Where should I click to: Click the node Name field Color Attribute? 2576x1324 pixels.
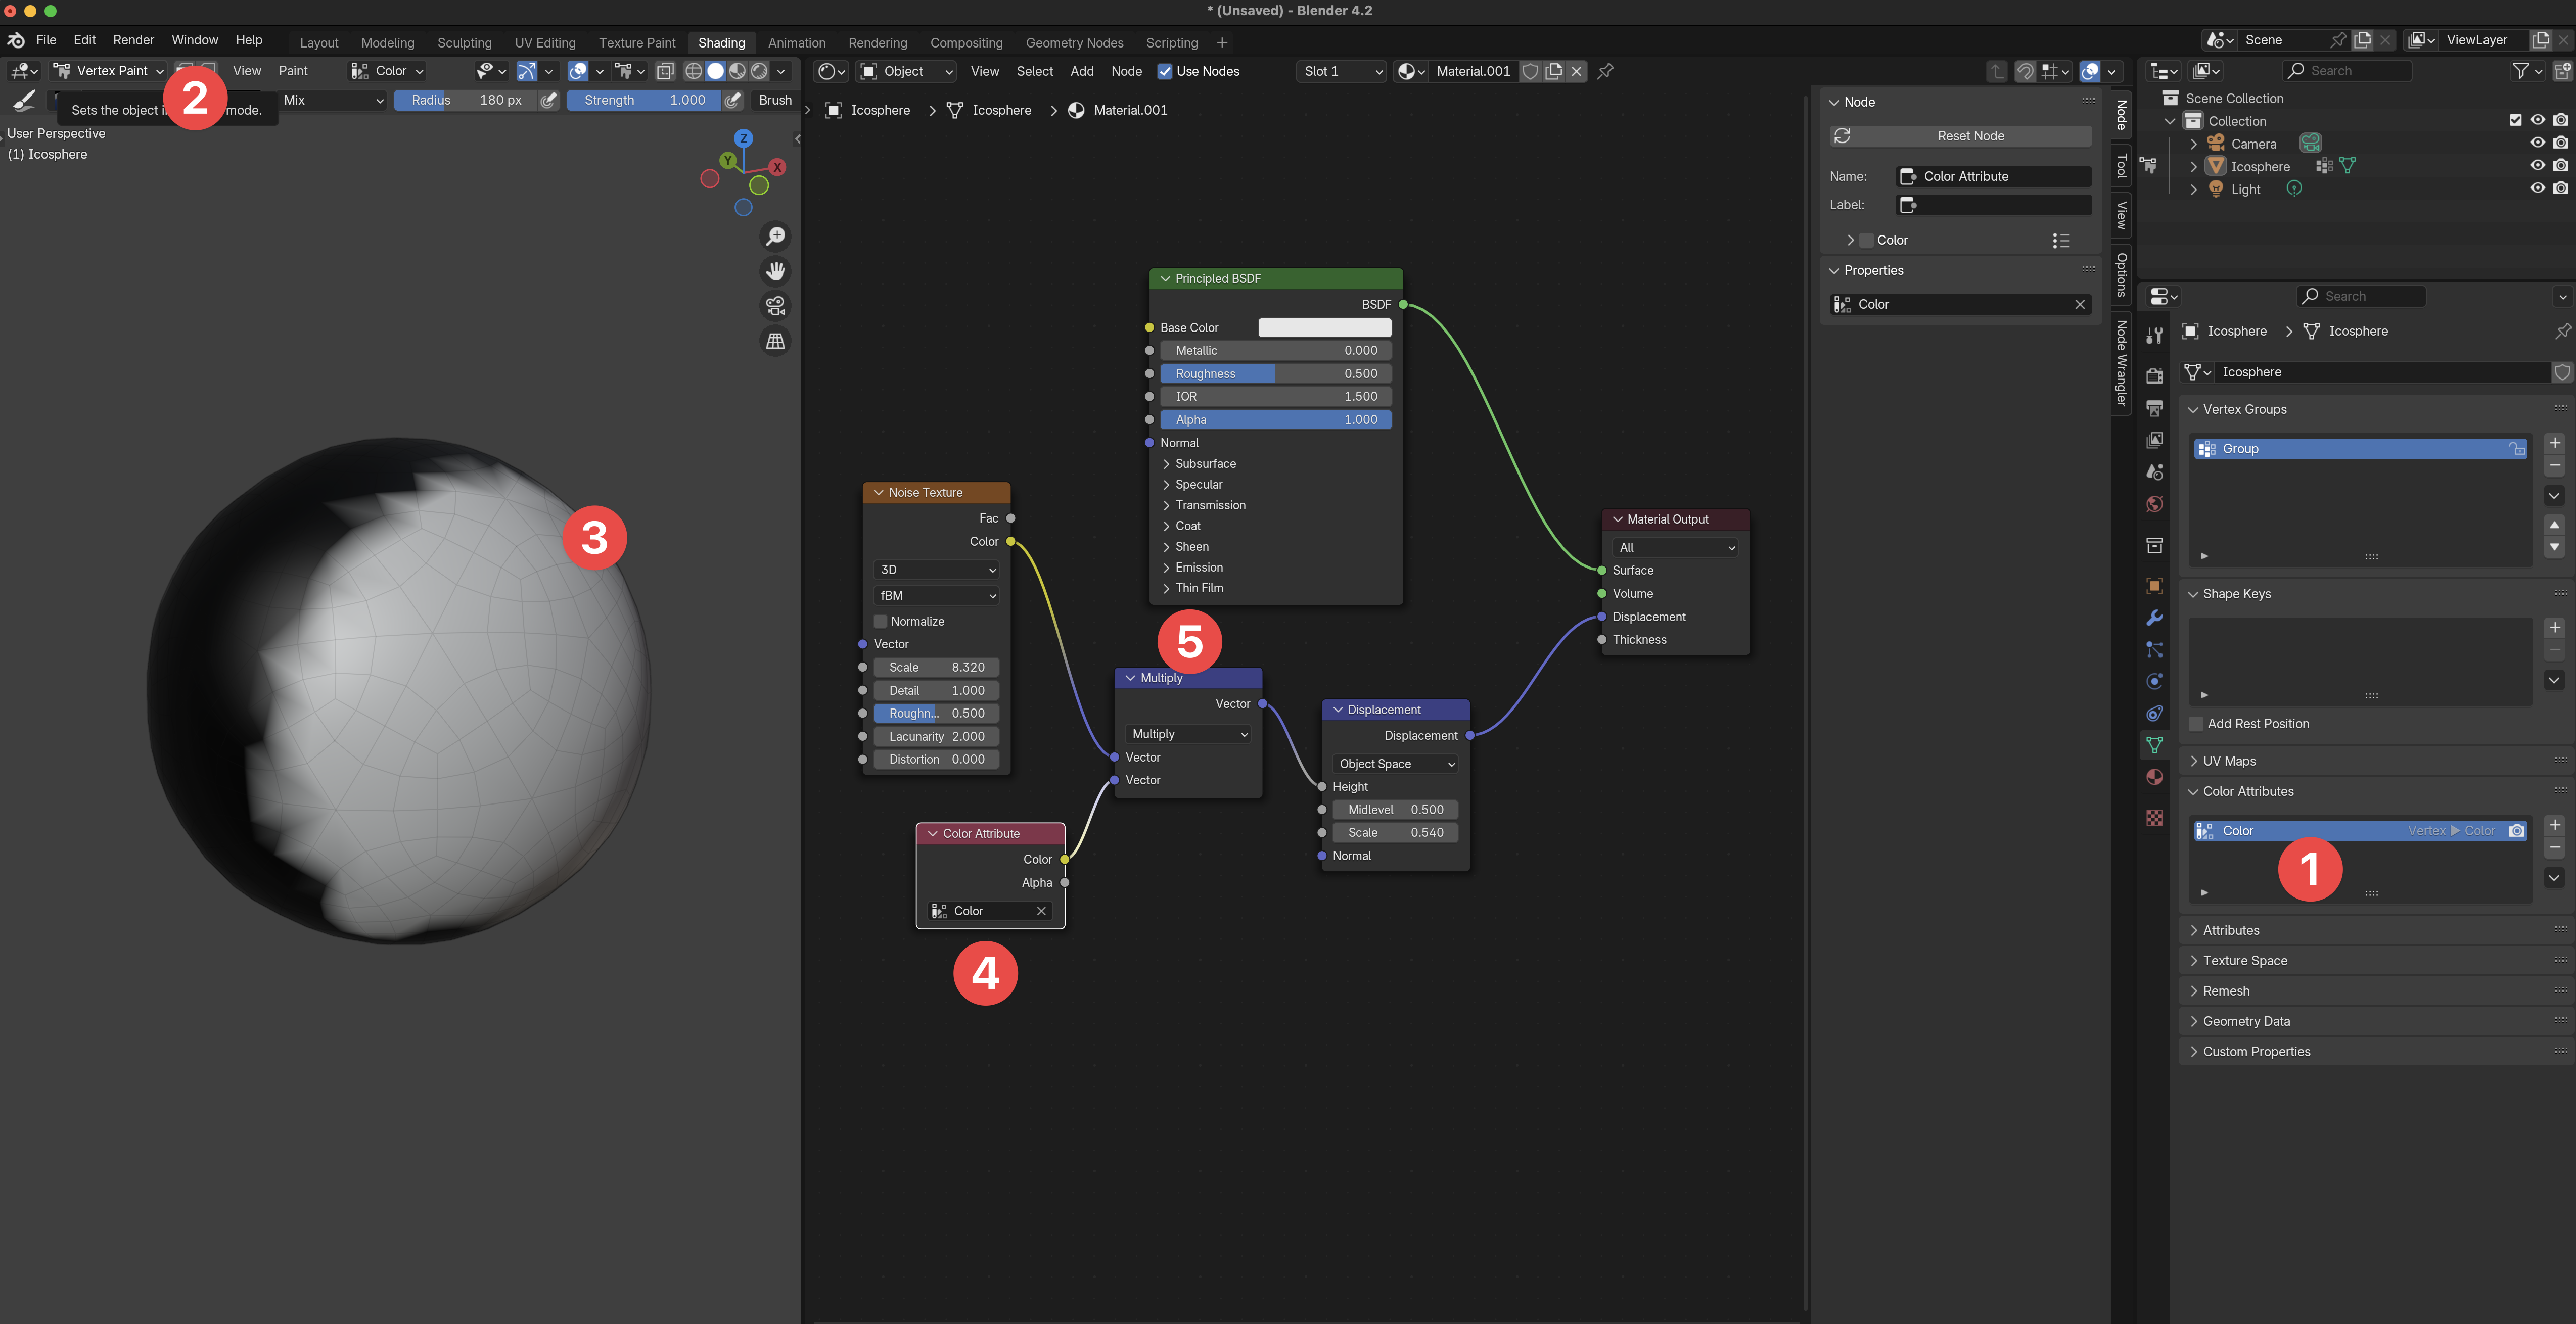[x=1994, y=176]
